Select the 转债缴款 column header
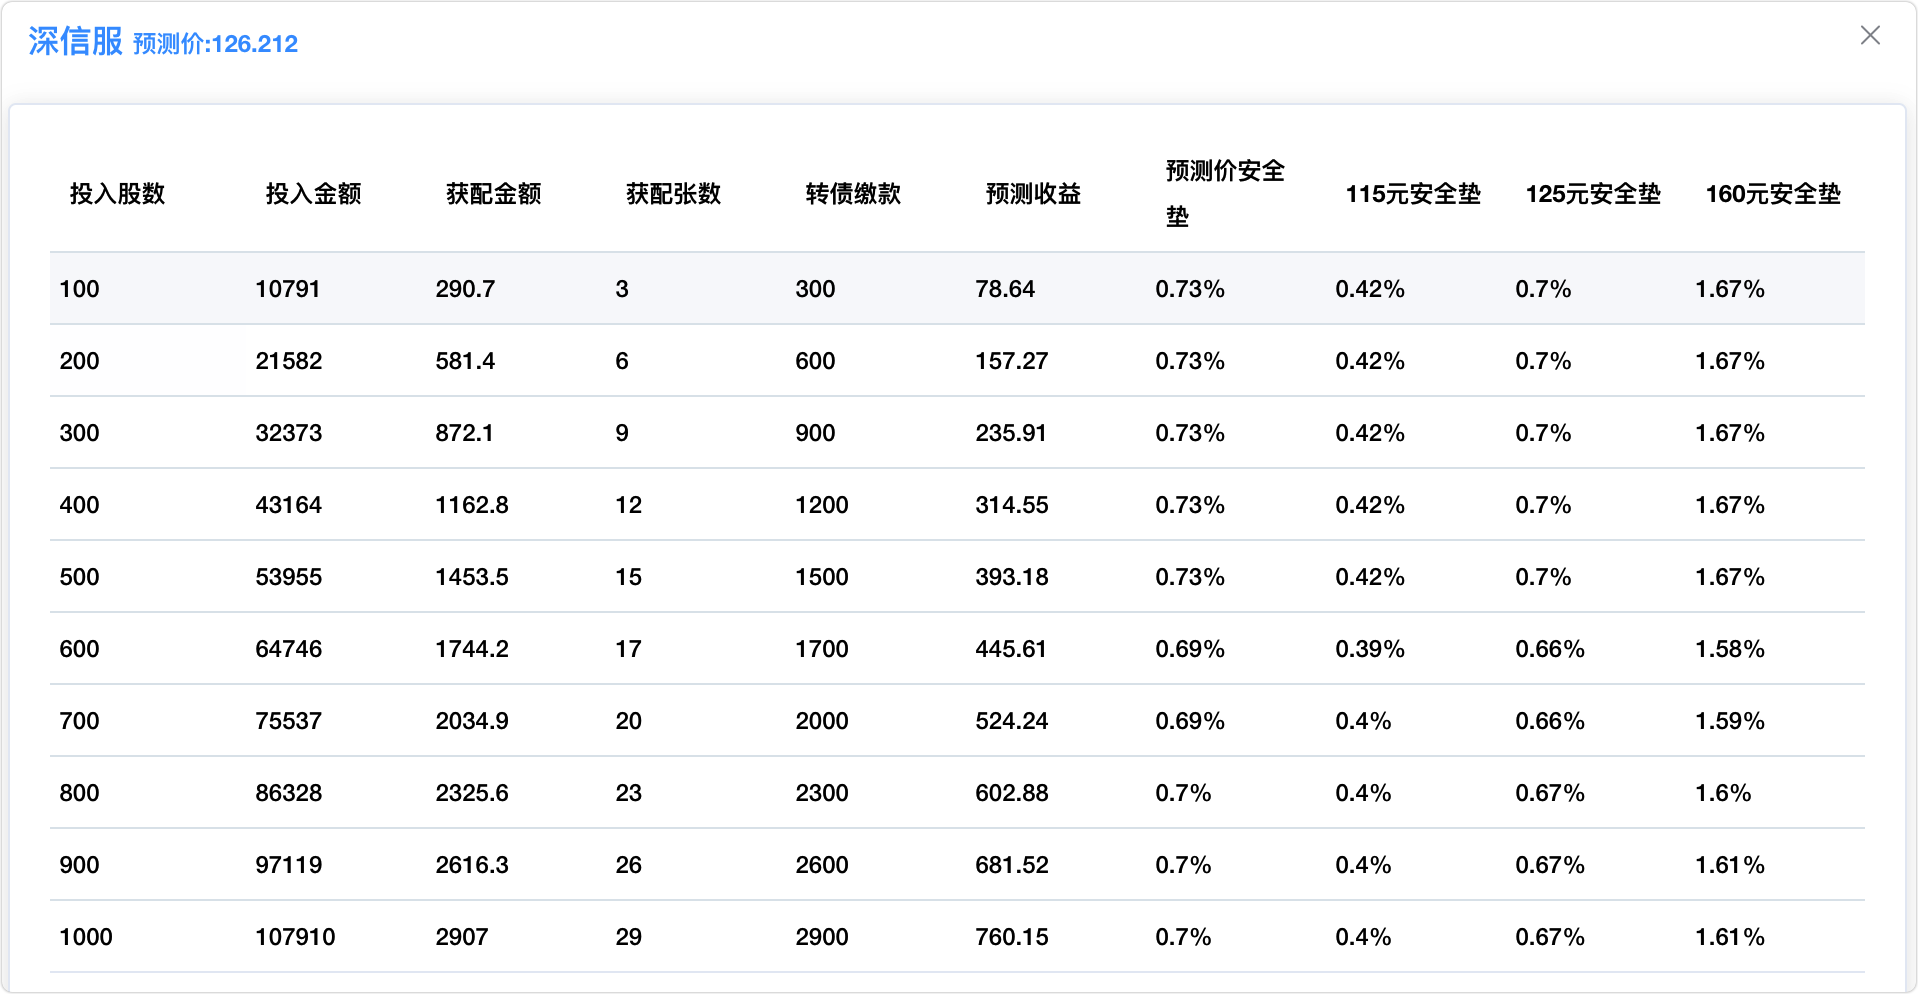 pos(853,194)
